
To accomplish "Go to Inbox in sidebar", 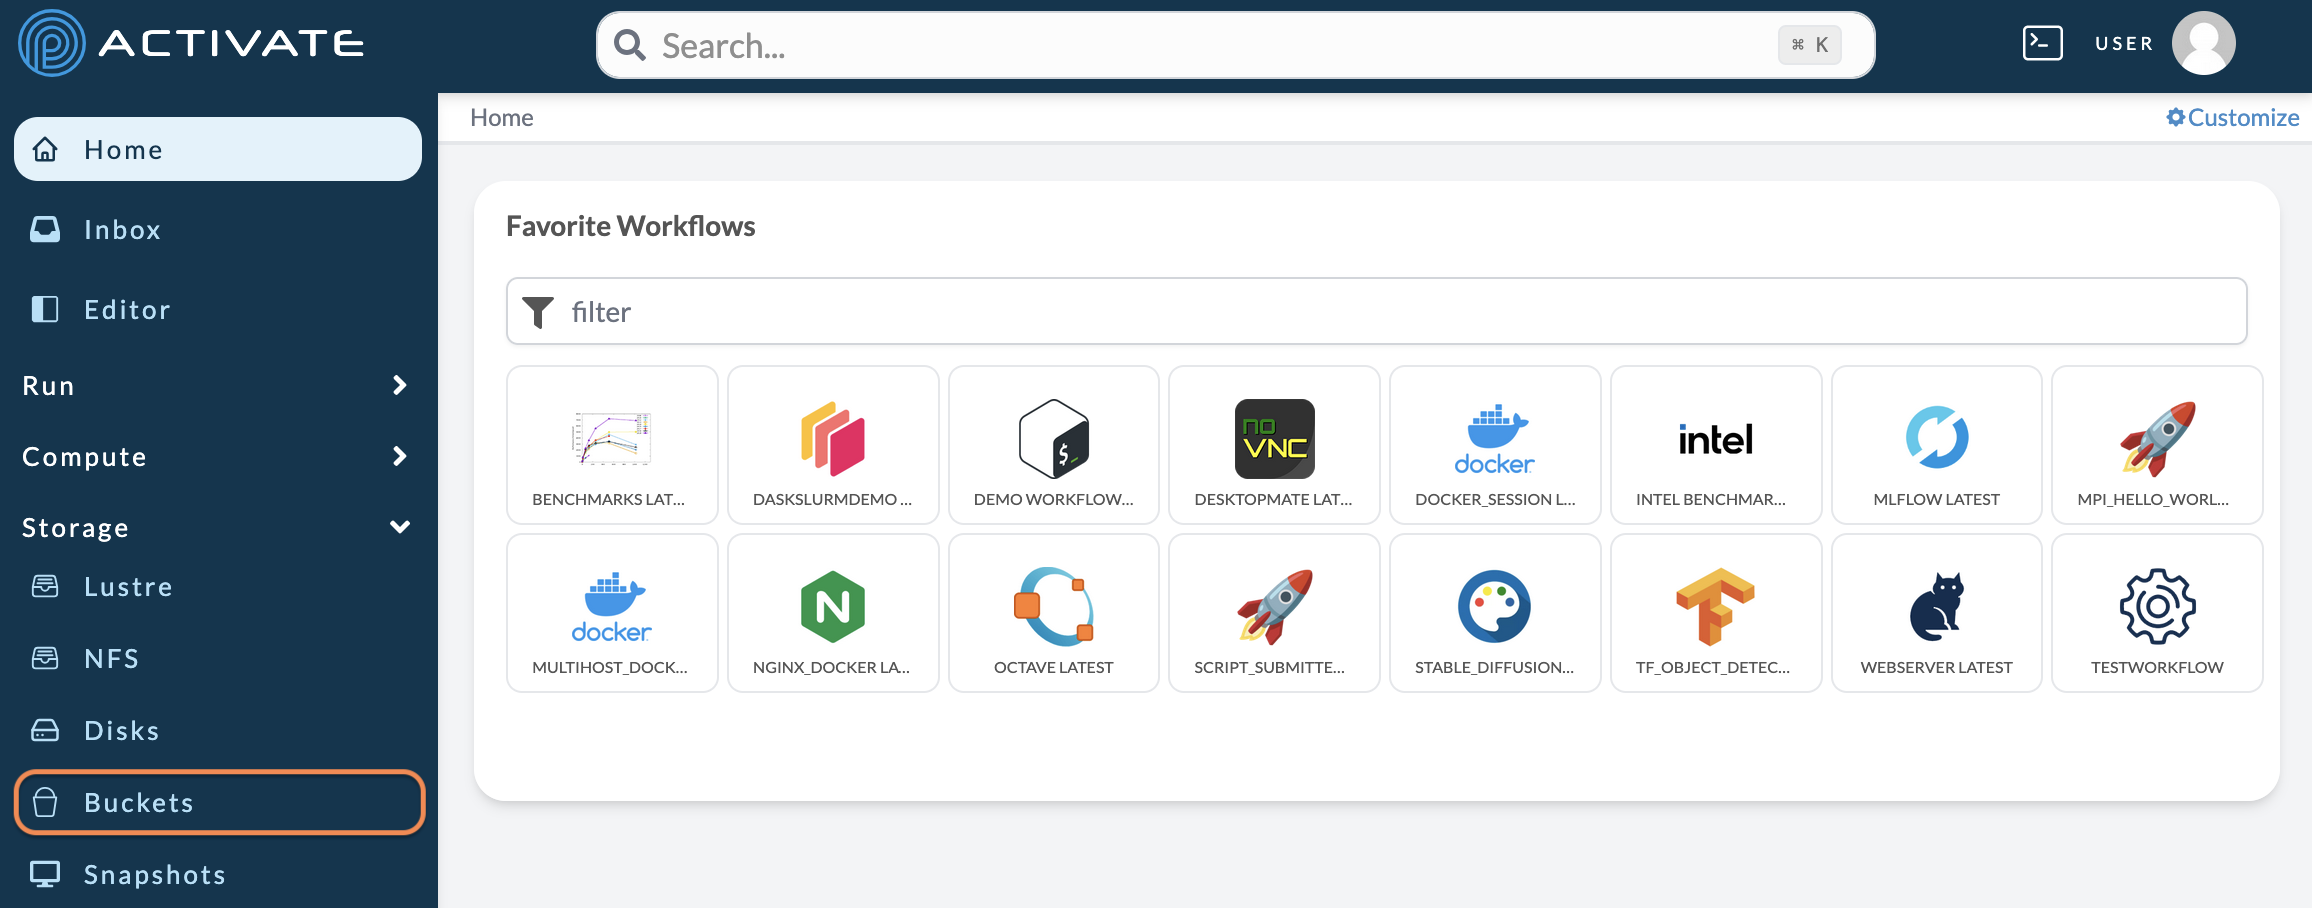I will [x=218, y=229].
